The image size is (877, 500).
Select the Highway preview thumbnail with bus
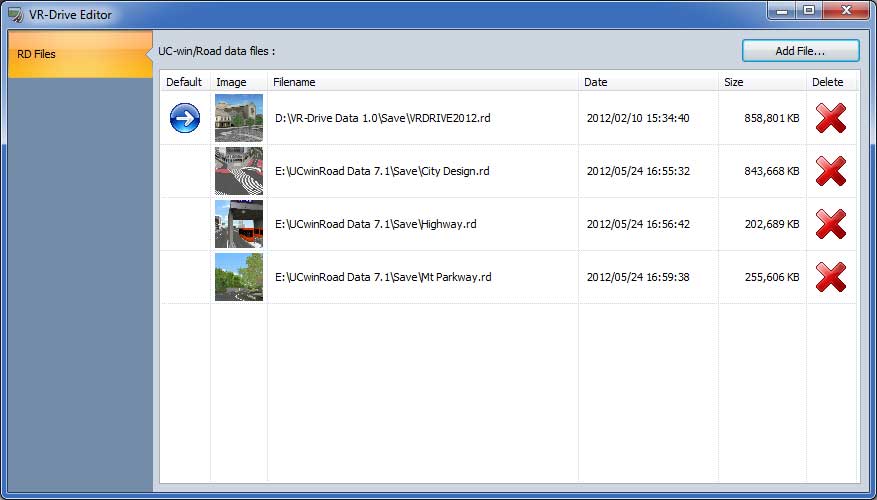tap(239, 224)
